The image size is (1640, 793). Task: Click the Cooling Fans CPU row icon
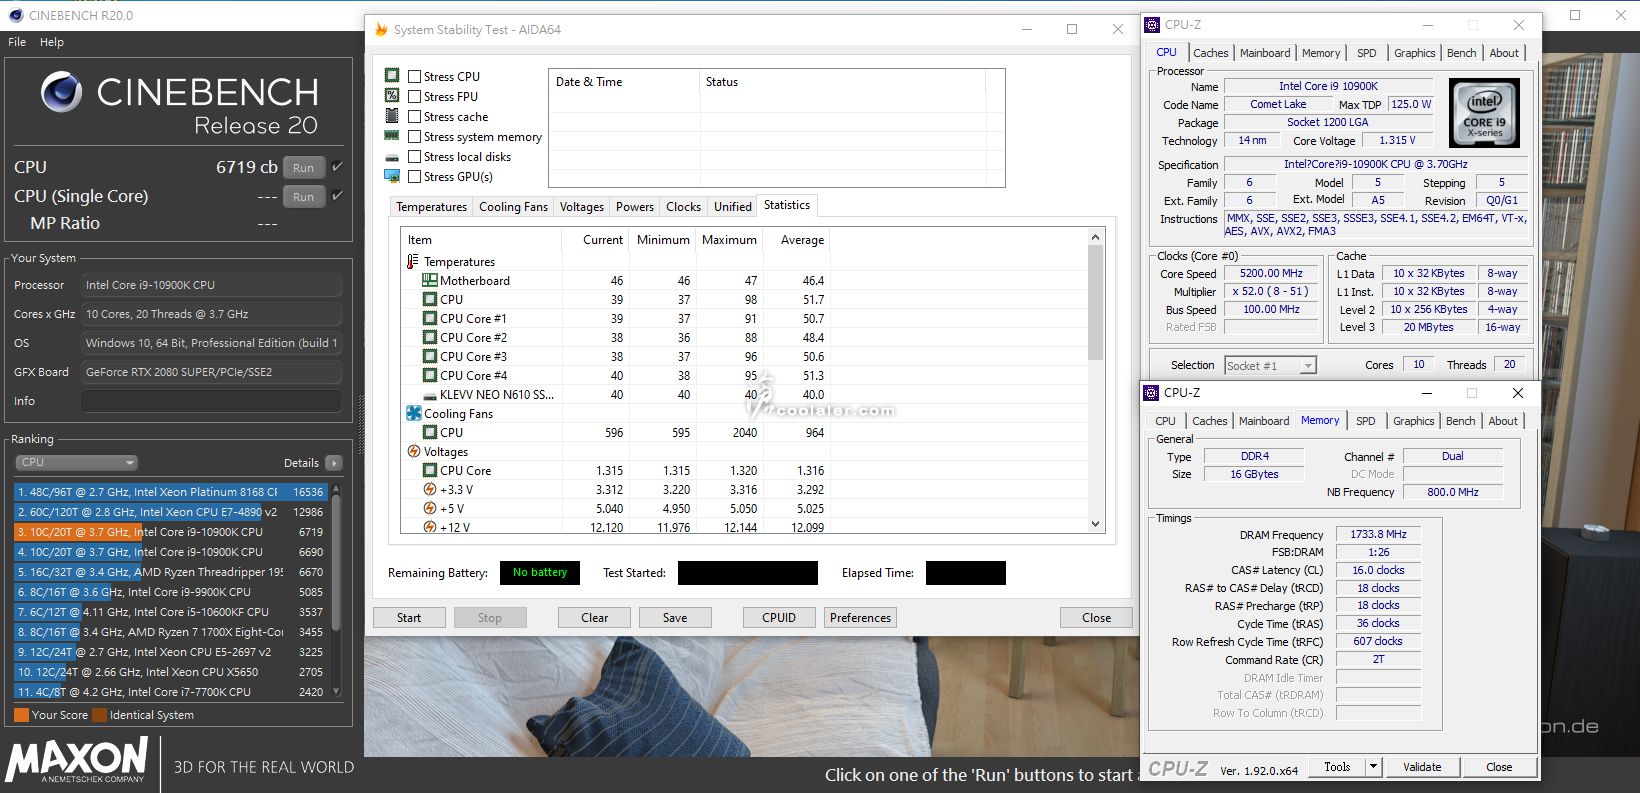(x=429, y=432)
